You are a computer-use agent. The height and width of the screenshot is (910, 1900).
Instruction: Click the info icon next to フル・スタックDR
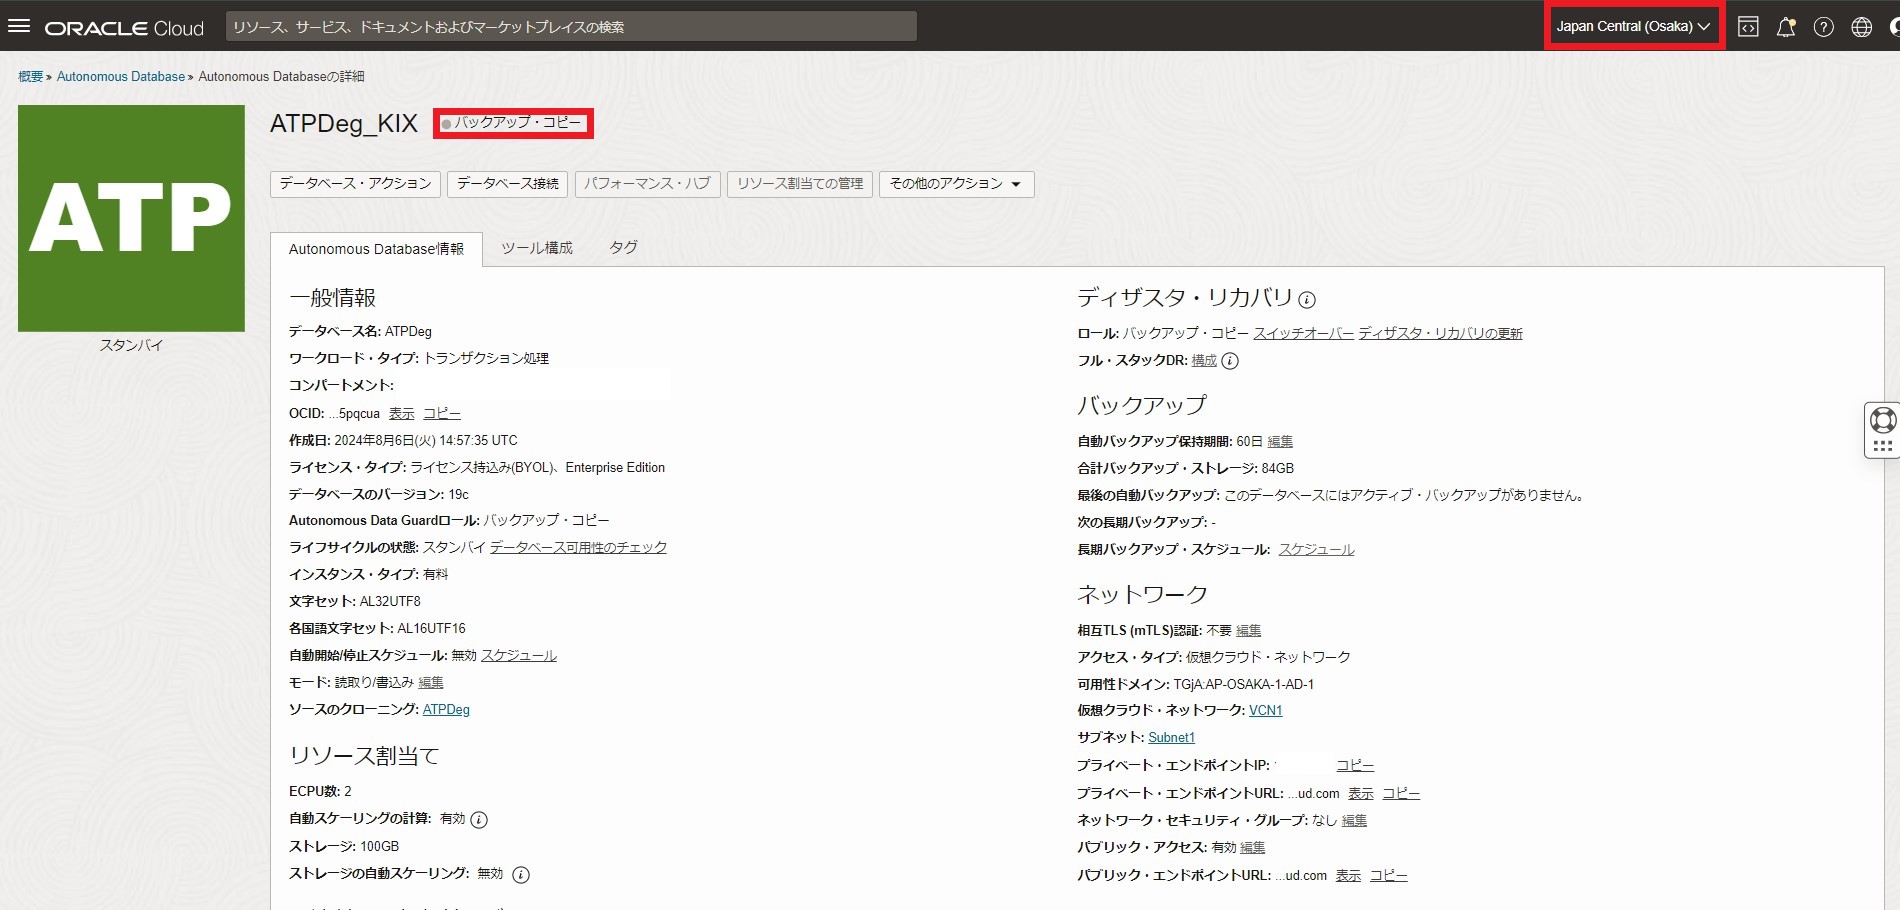pyautogui.click(x=1231, y=362)
